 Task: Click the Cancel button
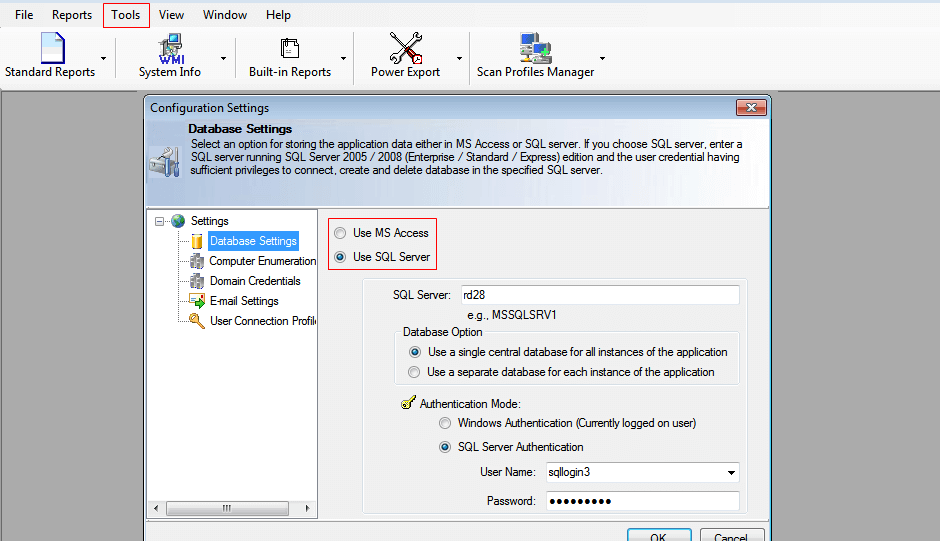(731, 535)
